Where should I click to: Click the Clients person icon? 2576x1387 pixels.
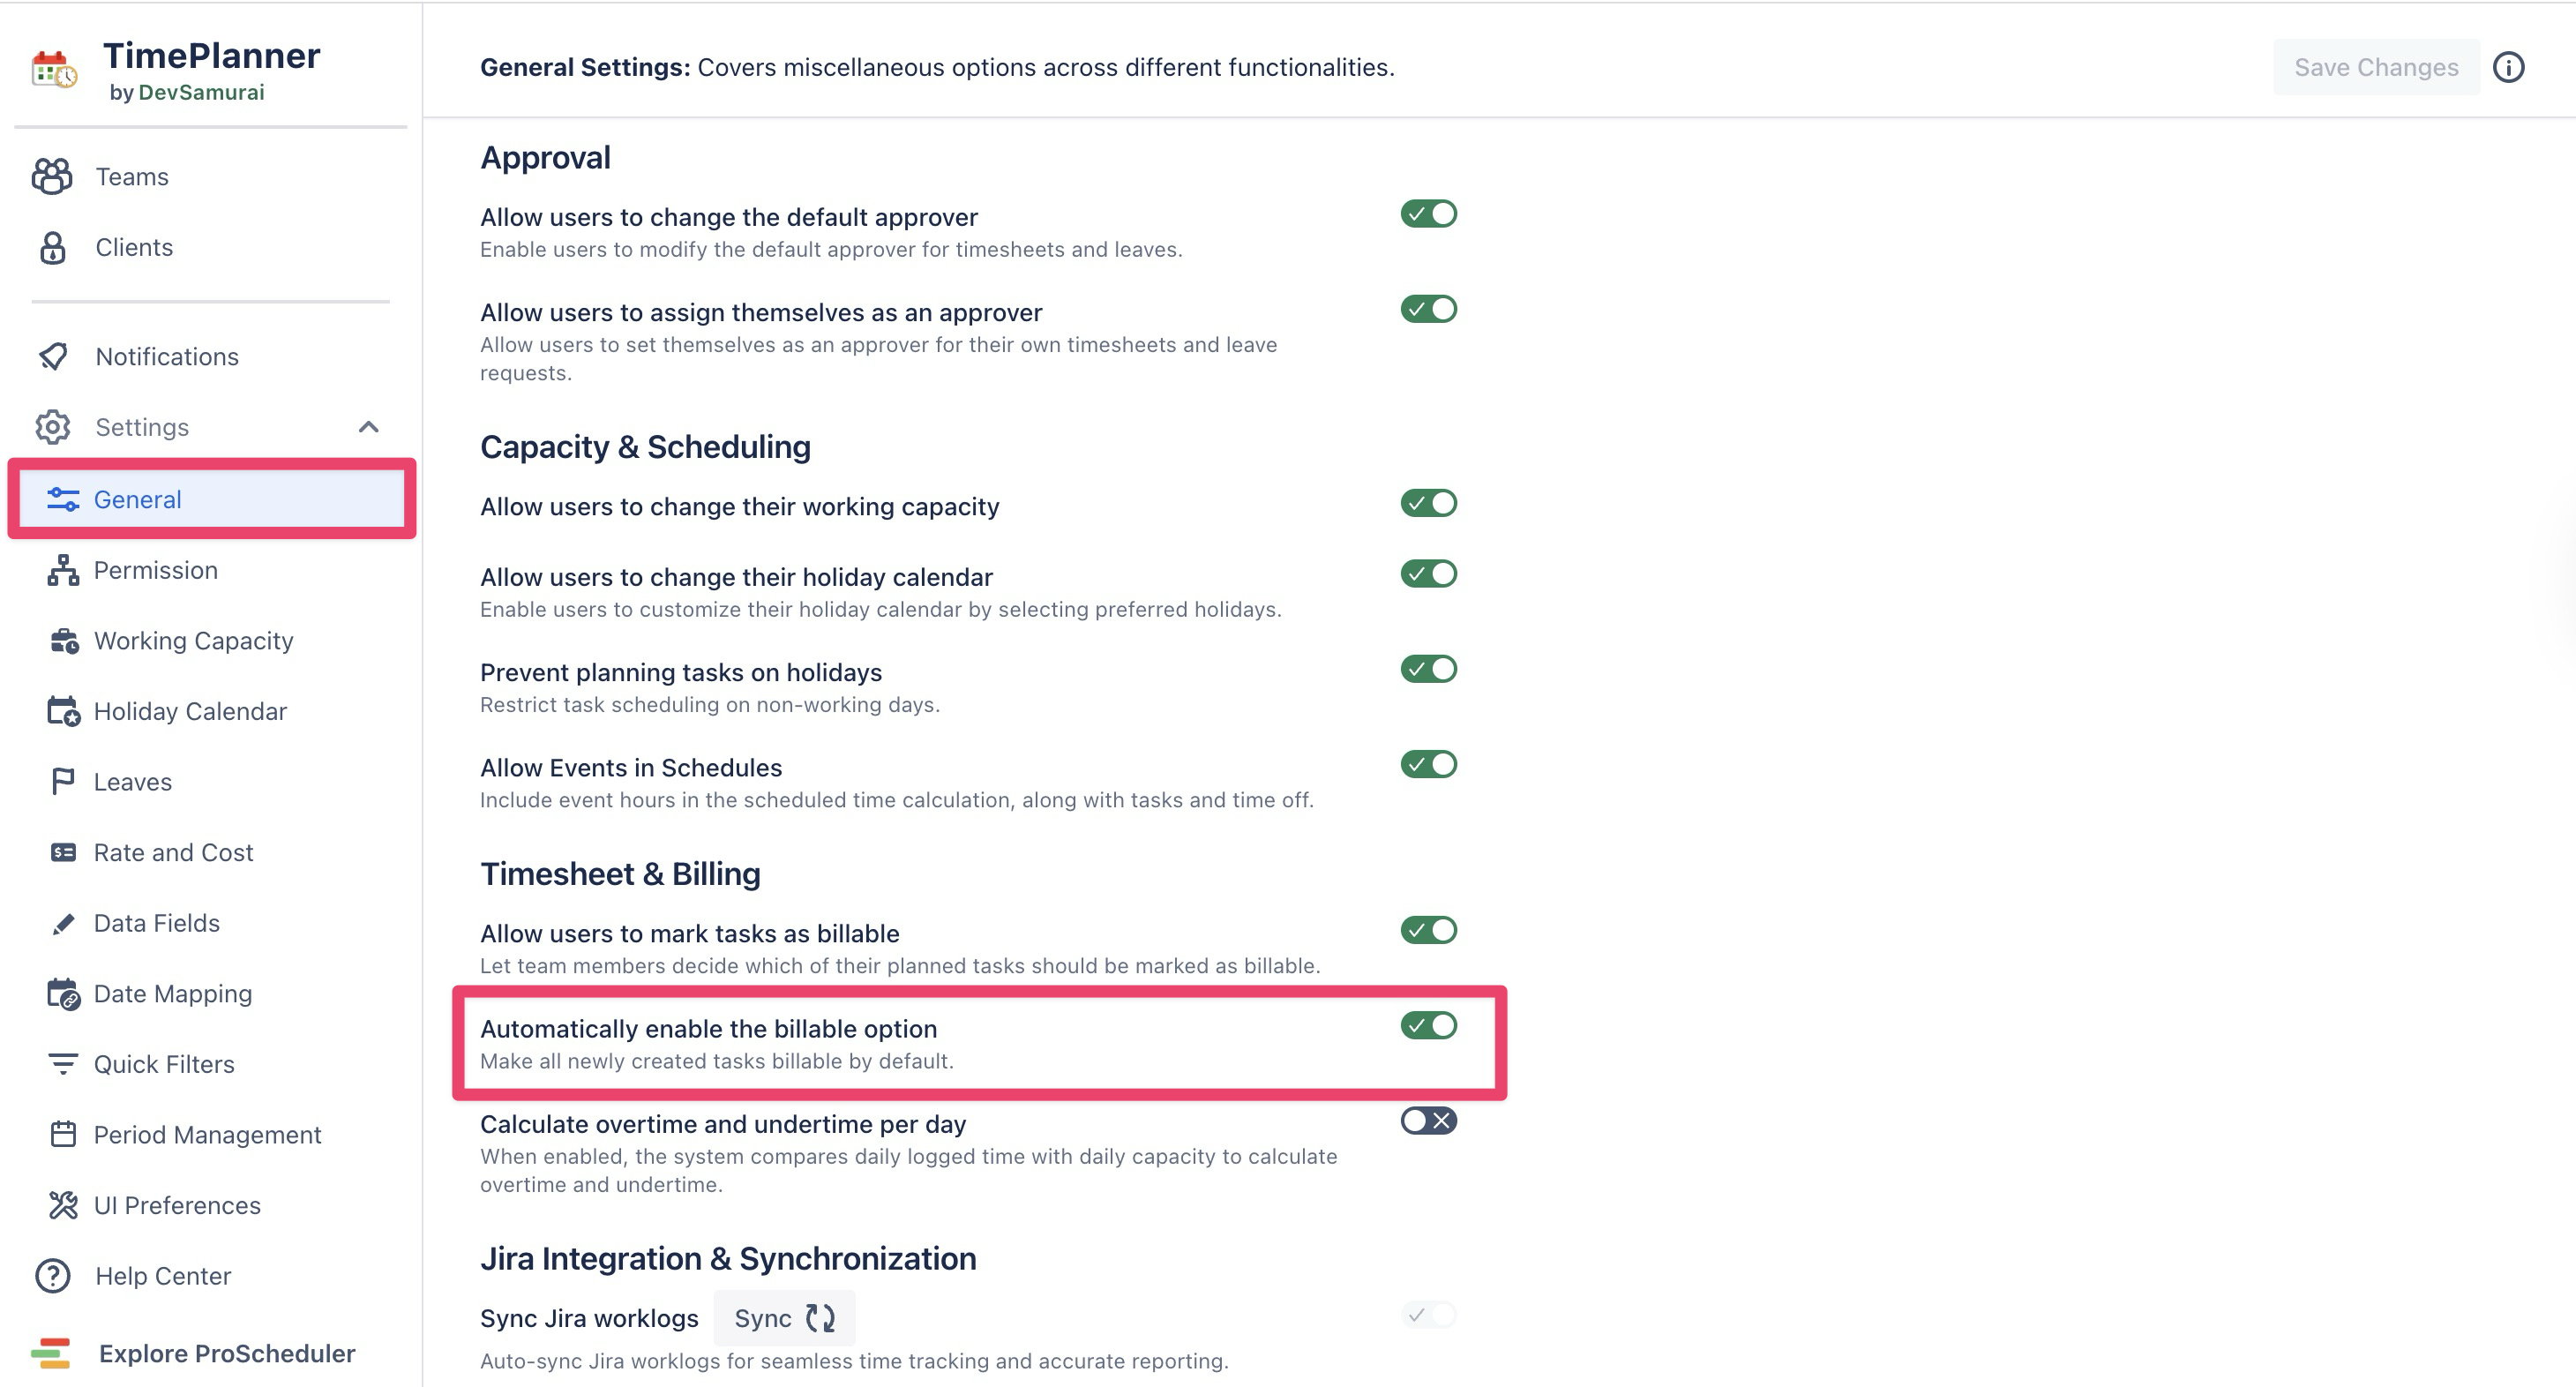click(x=52, y=247)
